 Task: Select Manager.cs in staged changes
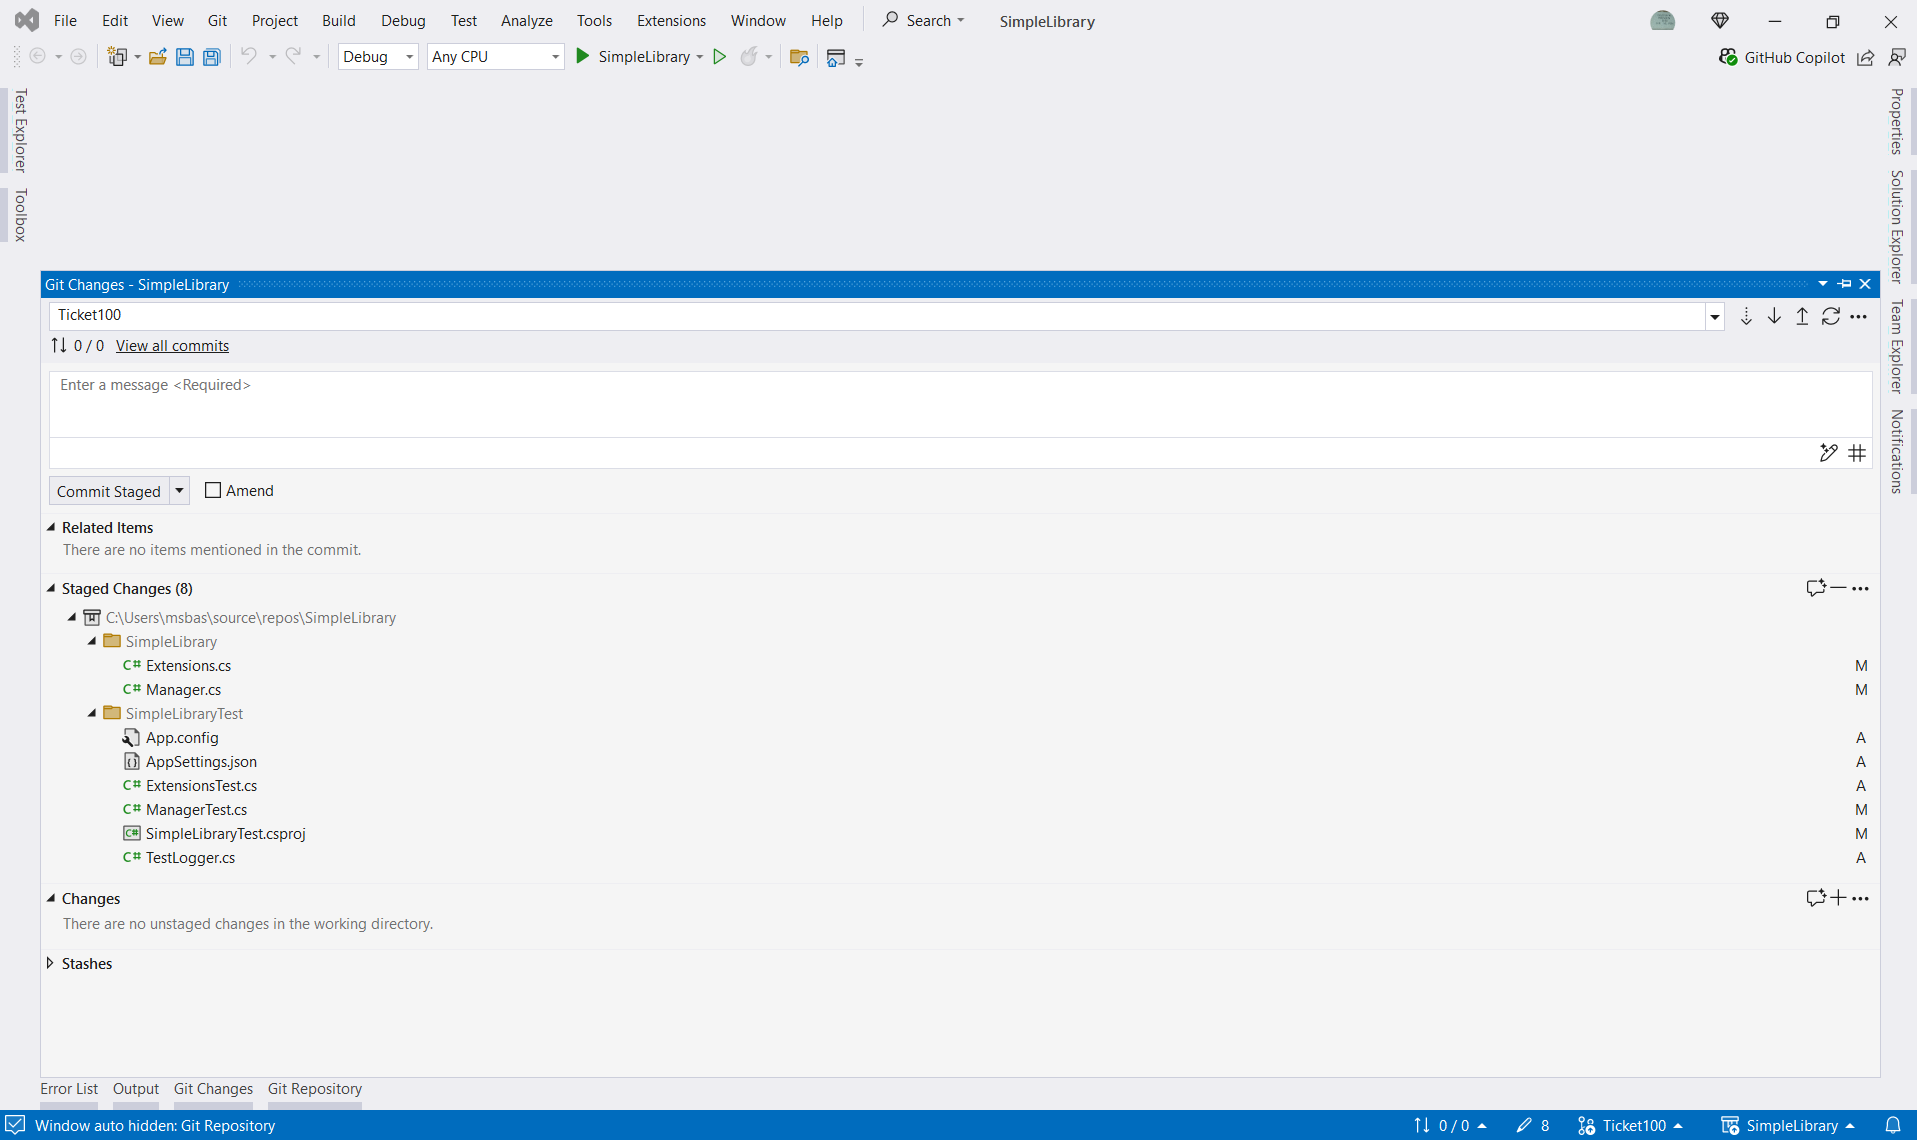[x=183, y=689]
